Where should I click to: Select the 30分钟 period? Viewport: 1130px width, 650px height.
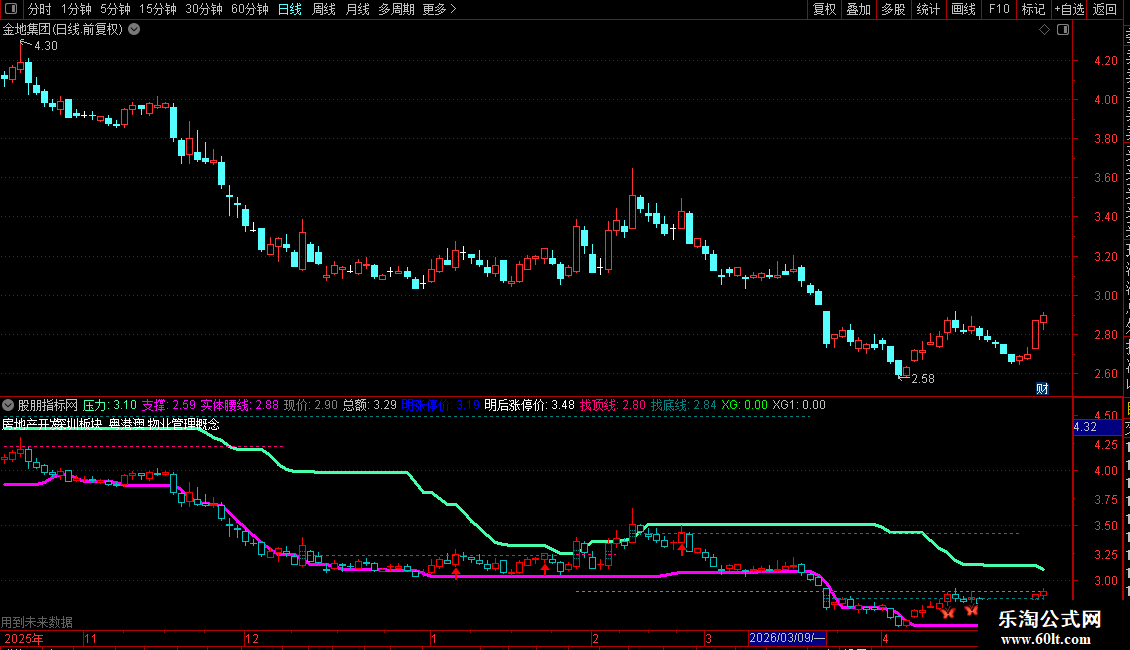204,9
